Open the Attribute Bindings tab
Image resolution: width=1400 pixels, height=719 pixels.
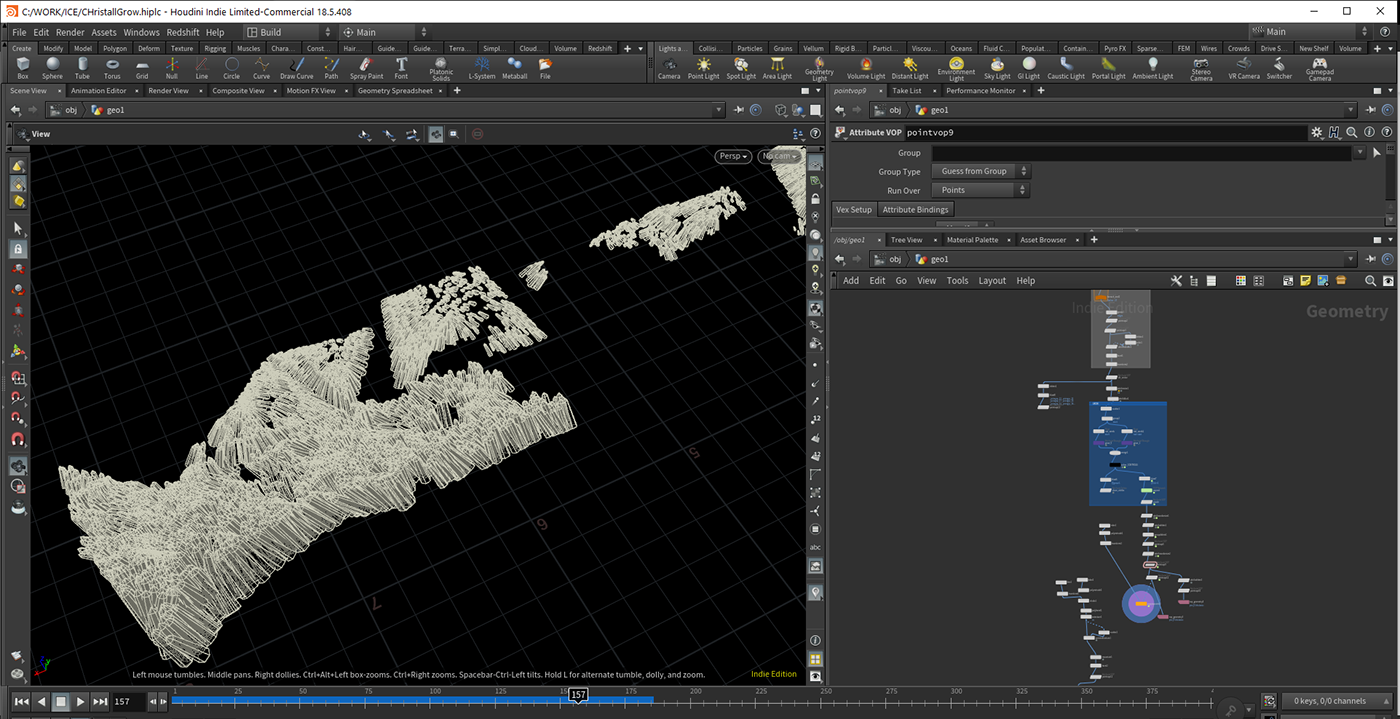click(x=916, y=209)
